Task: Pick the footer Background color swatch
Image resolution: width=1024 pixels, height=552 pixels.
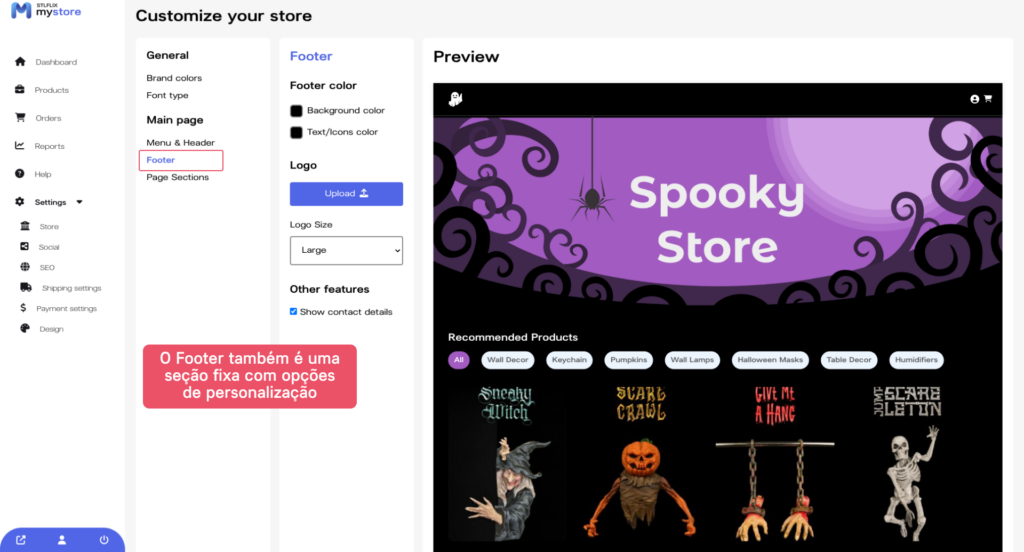Action: click(x=296, y=111)
